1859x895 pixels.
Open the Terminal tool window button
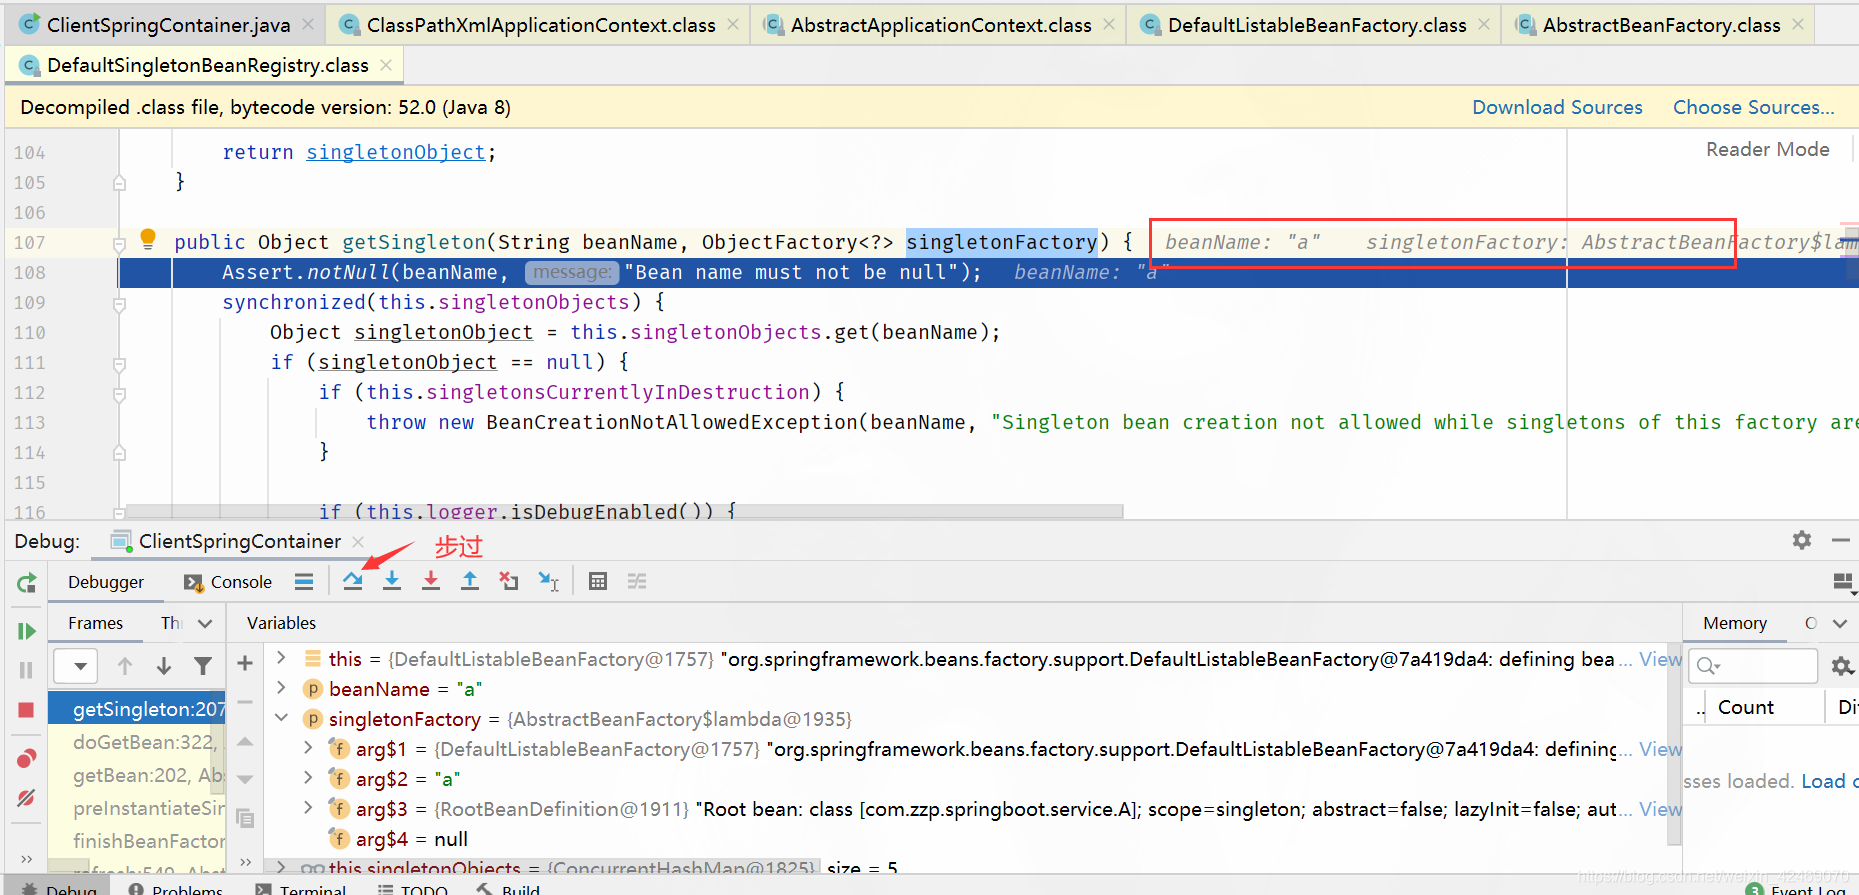click(302, 889)
